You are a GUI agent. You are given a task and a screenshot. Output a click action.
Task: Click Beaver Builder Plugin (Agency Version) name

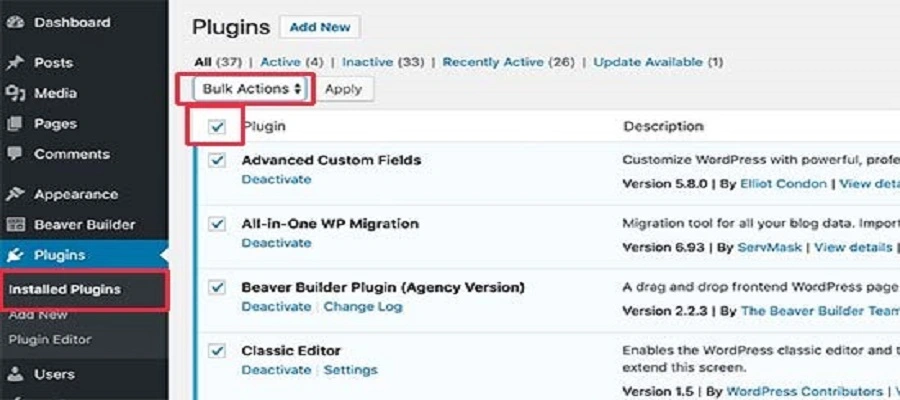point(383,287)
